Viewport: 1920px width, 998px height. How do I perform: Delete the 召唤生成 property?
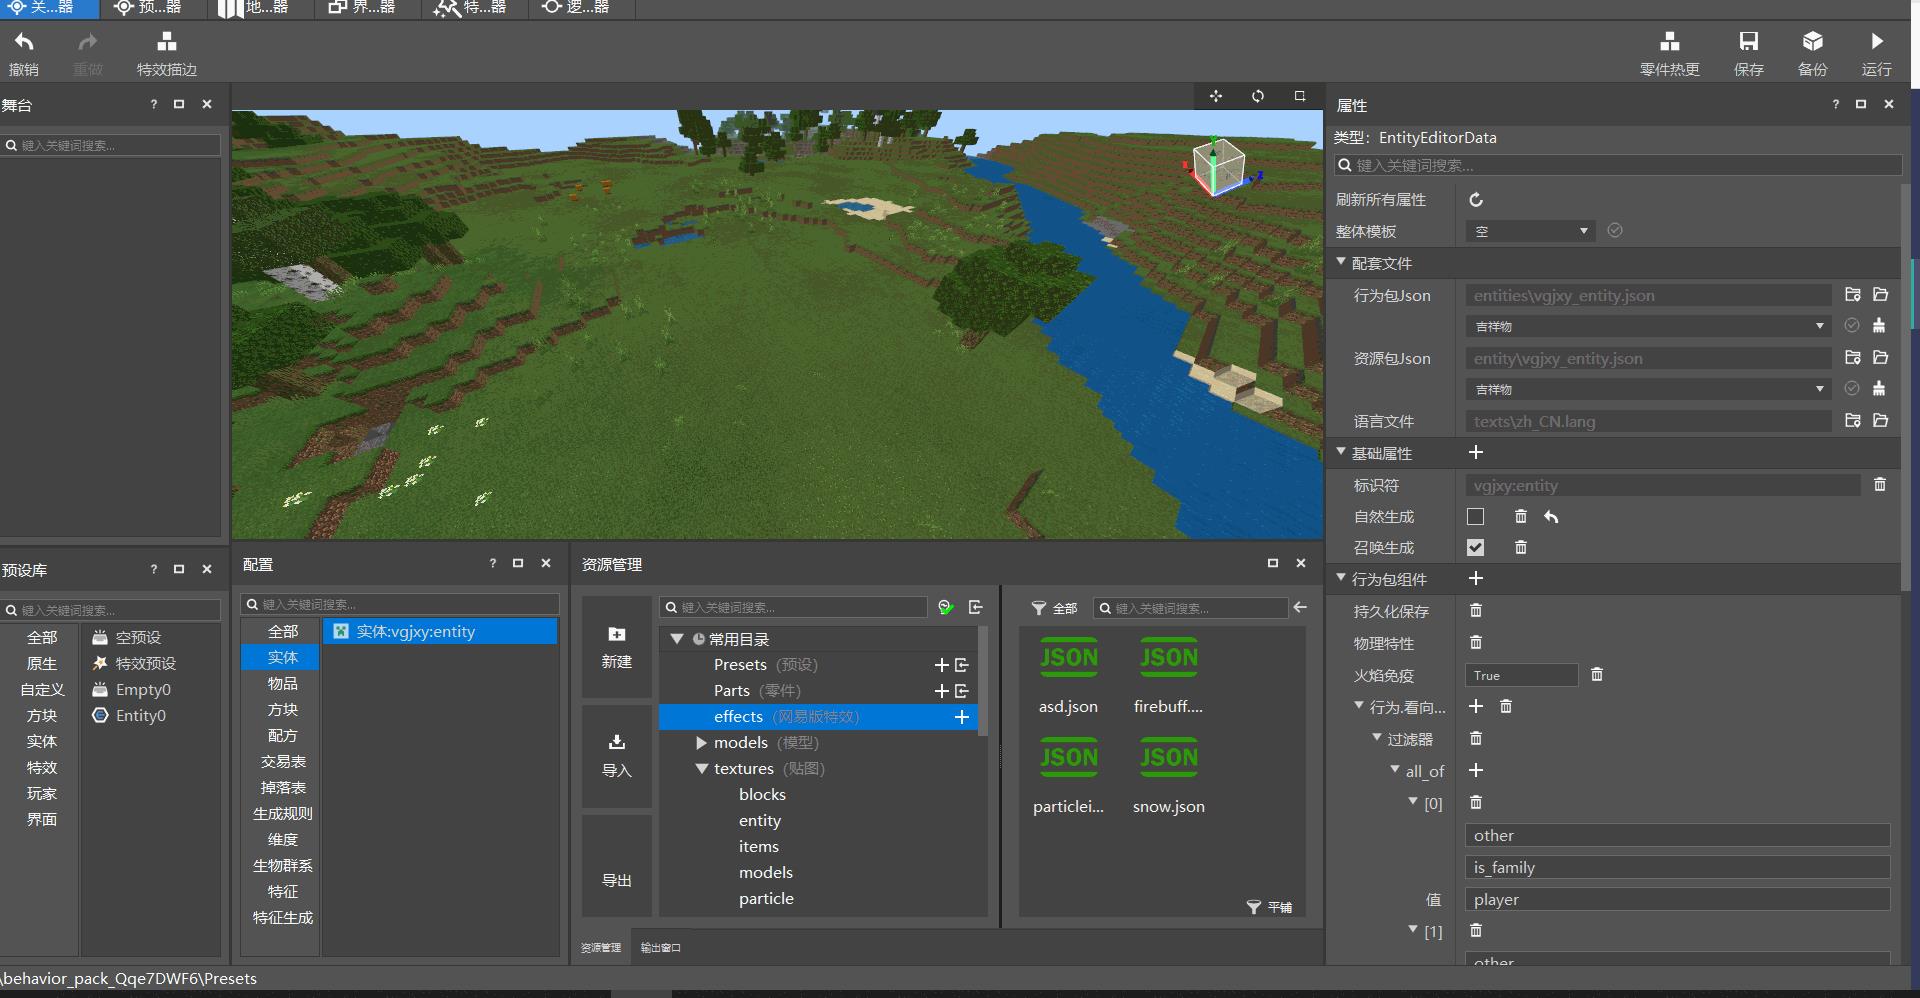(x=1521, y=548)
